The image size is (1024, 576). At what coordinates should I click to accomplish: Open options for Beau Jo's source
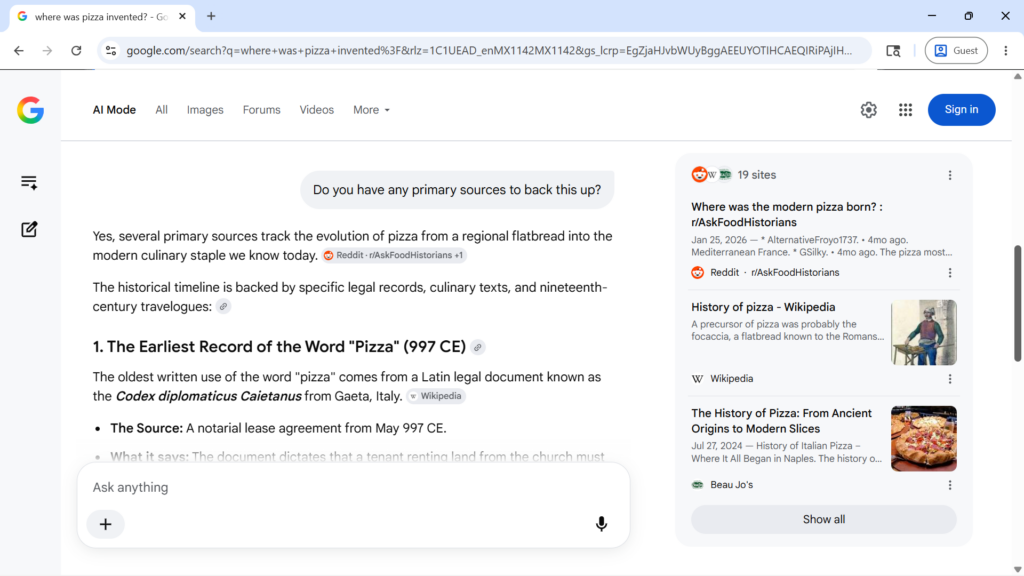pyautogui.click(x=950, y=485)
